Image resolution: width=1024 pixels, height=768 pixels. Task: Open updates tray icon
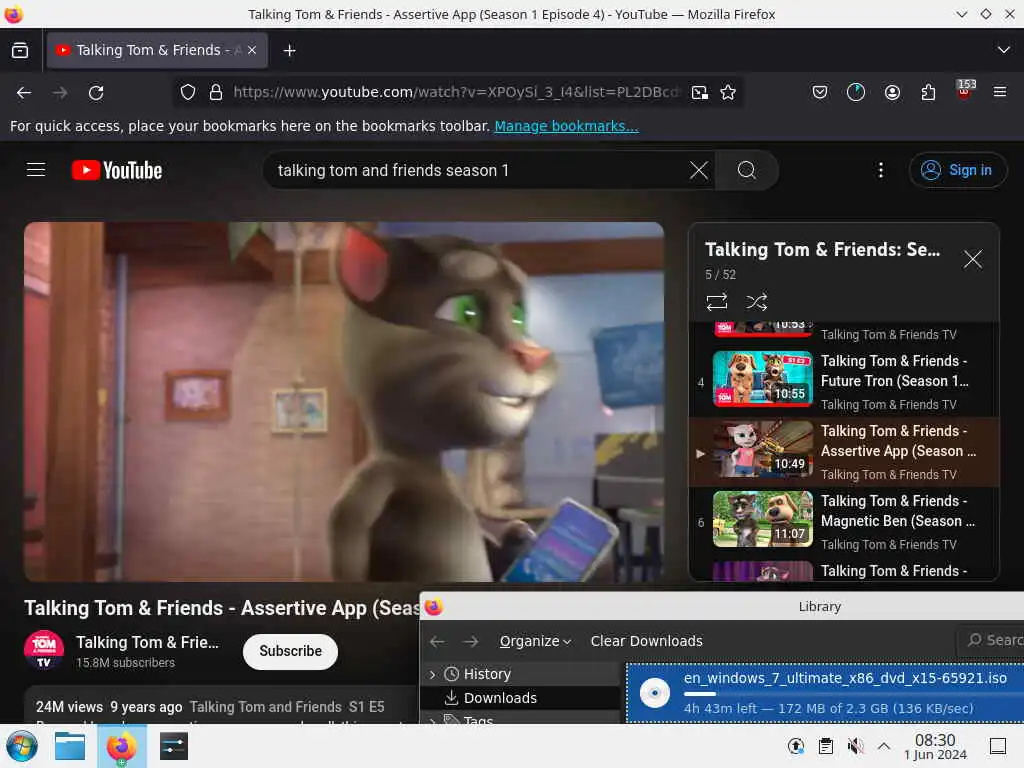796,746
